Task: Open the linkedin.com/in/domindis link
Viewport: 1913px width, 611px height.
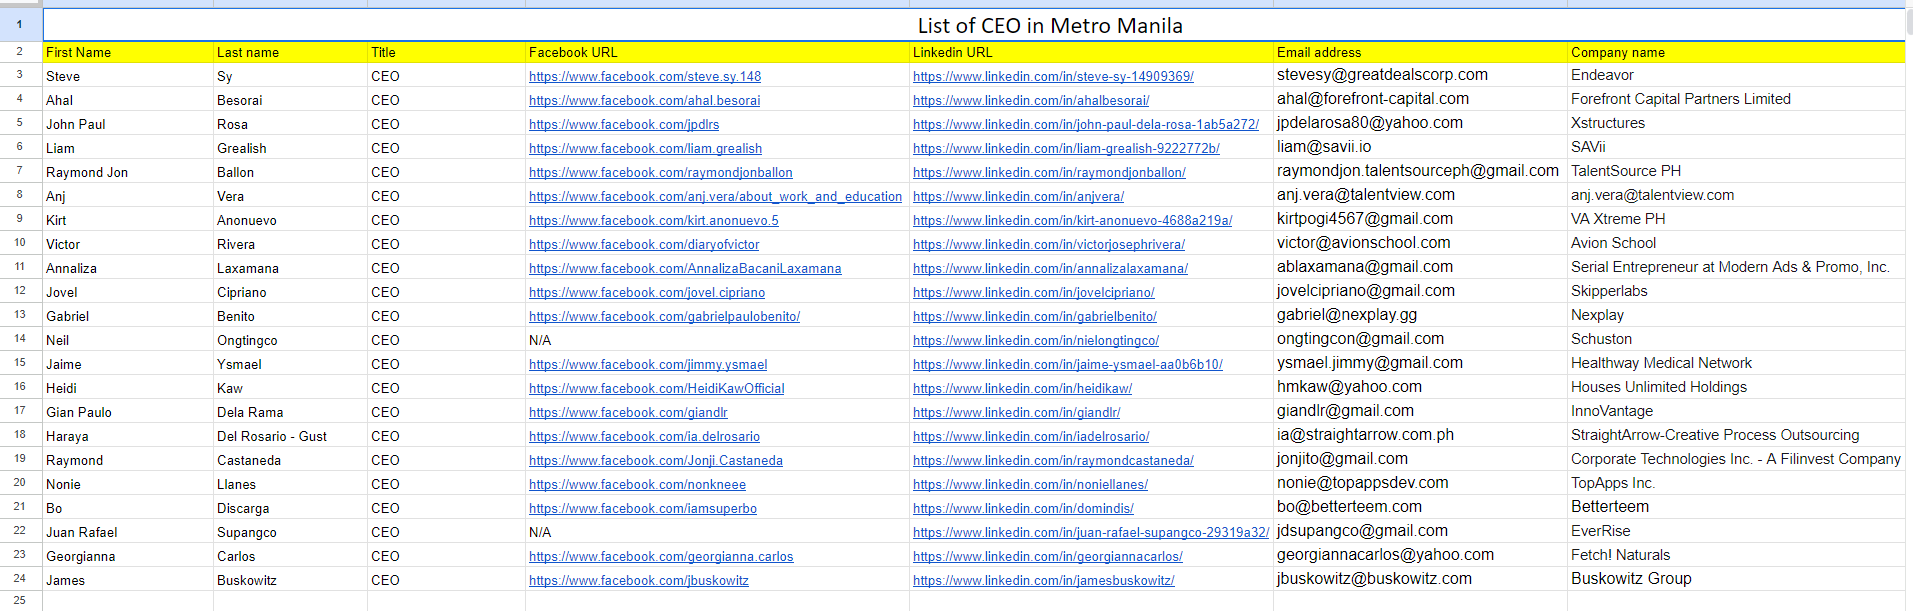Action: [1023, 508]
